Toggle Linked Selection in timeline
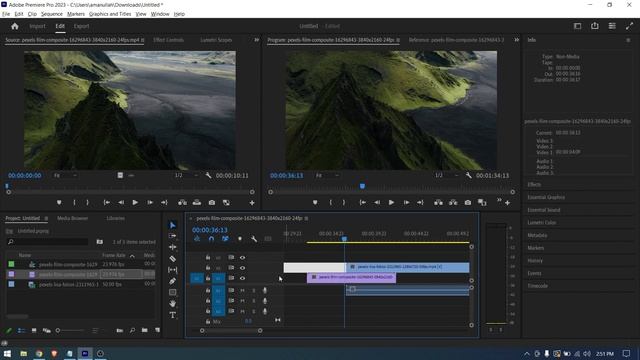Image resolution: width=640 pixels, height=360 pixels. (x=225, y=239)
